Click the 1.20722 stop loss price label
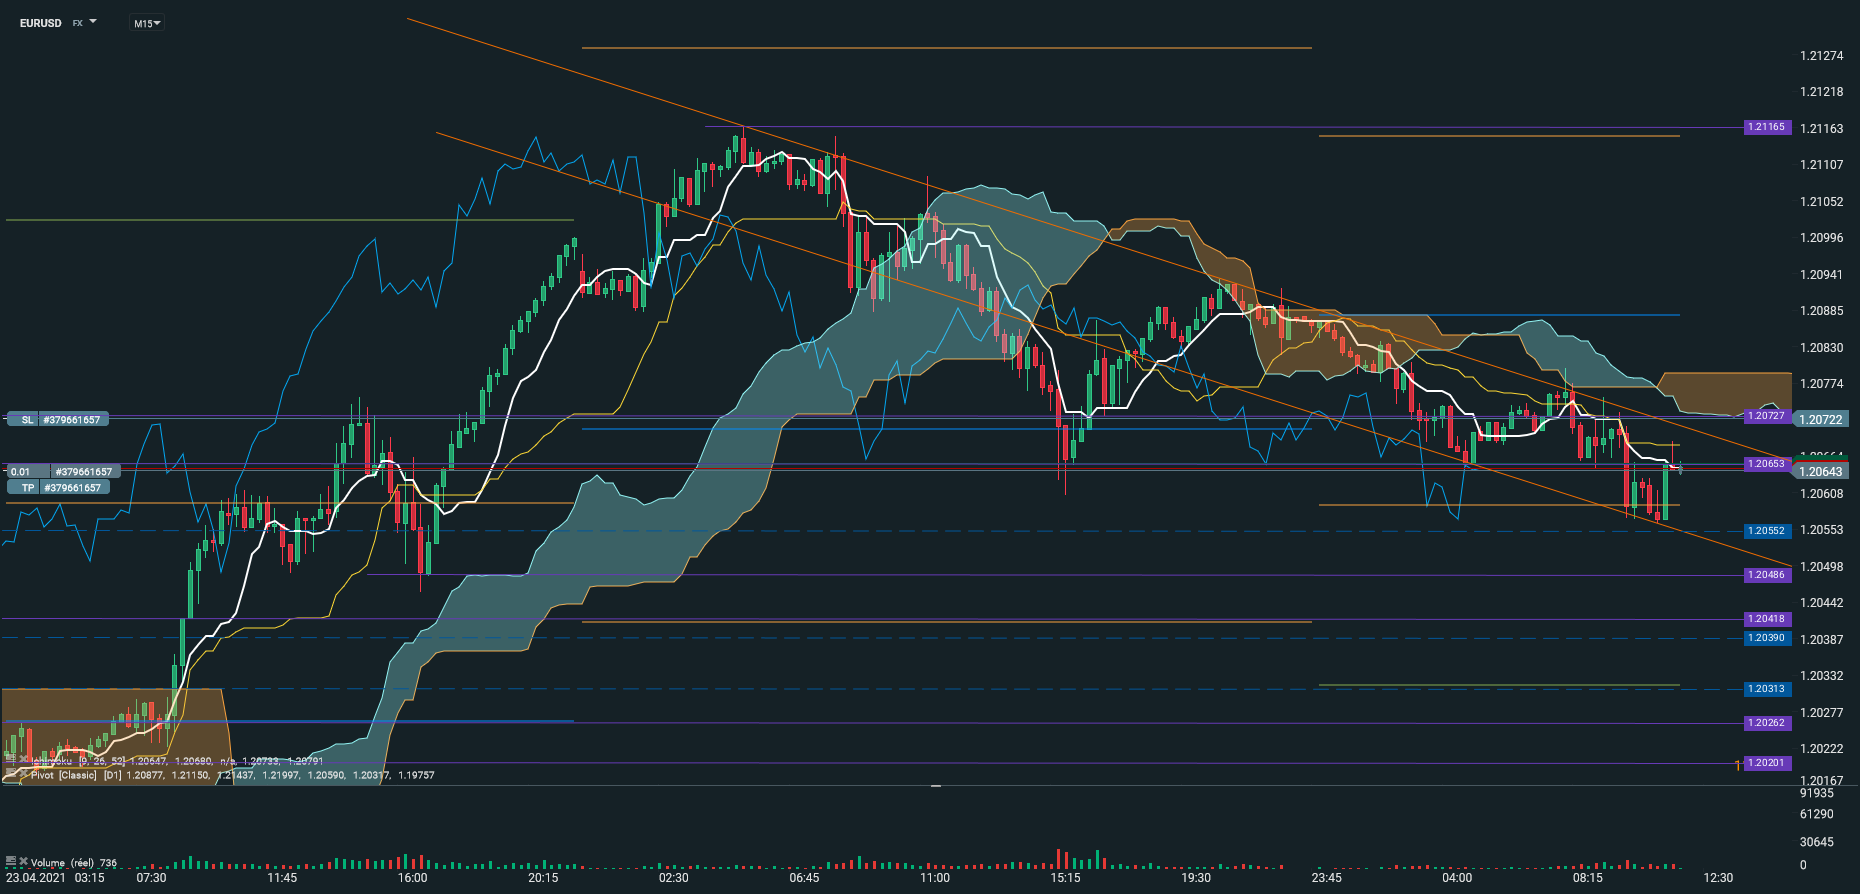The width and height of the screenshot is (1860, 894). click(x=1821, y=420)
